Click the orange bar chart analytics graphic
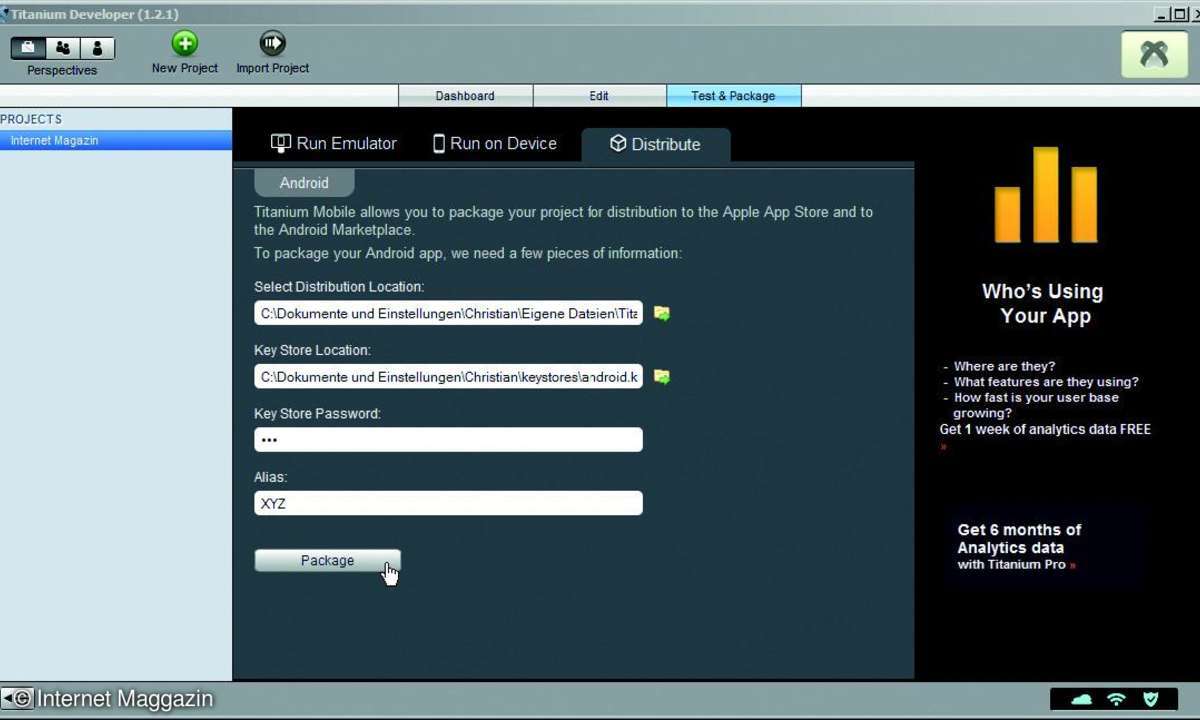The image size is (1200, 720). (x=1045, y=195)
